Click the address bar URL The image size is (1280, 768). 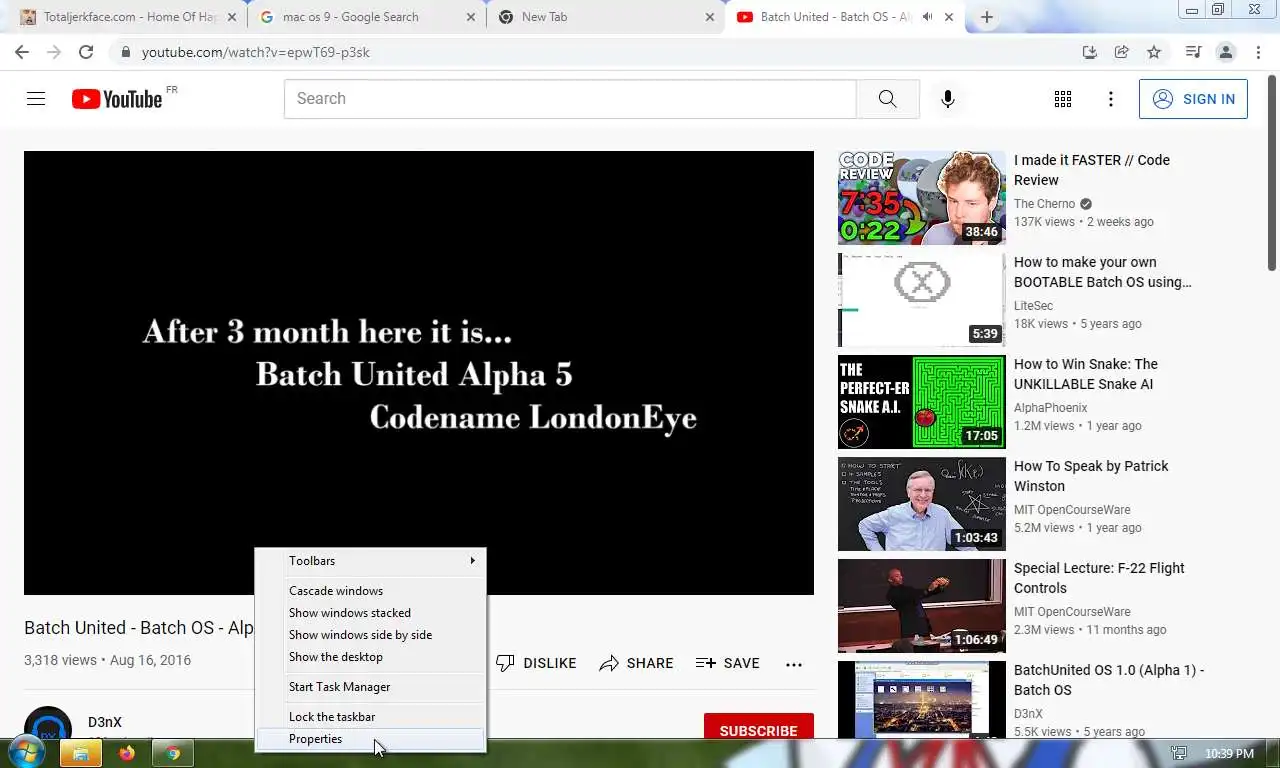256,52
